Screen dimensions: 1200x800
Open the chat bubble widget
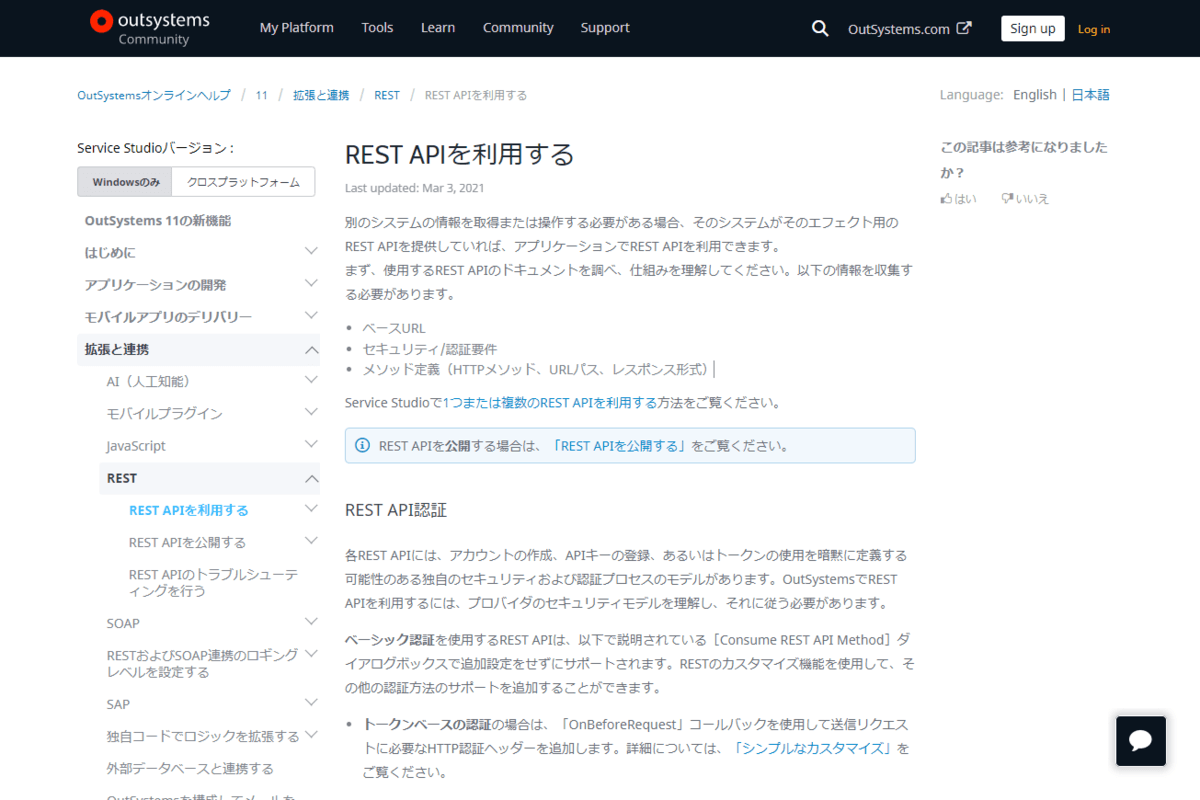click(x=1141, y=741)
